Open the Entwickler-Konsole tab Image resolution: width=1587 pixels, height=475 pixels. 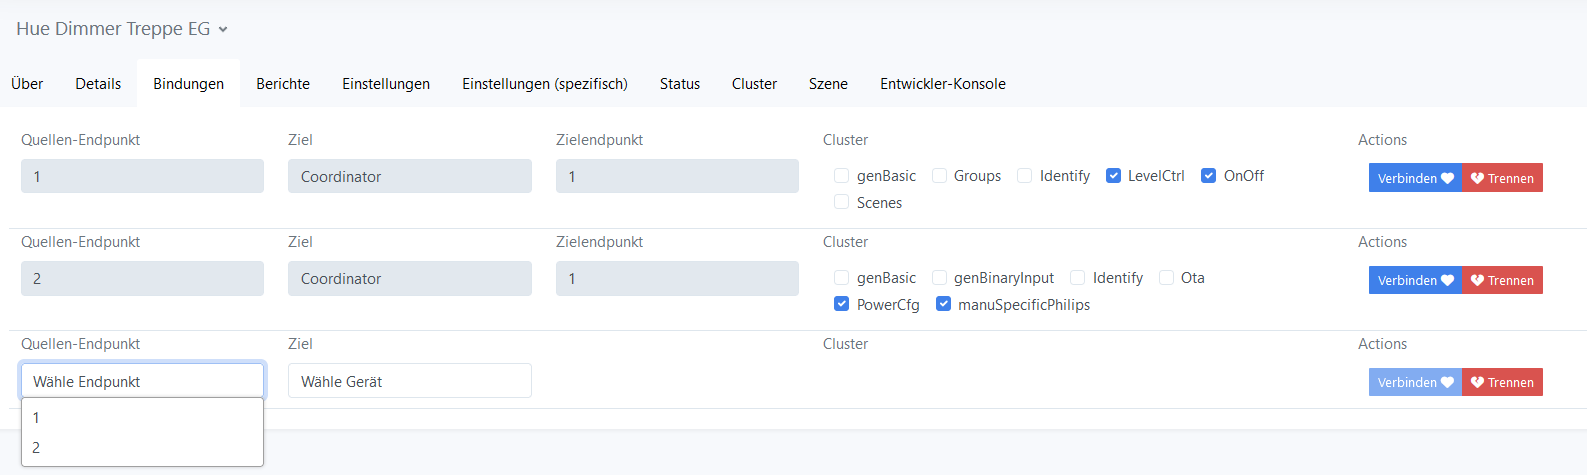pos(942,84)
